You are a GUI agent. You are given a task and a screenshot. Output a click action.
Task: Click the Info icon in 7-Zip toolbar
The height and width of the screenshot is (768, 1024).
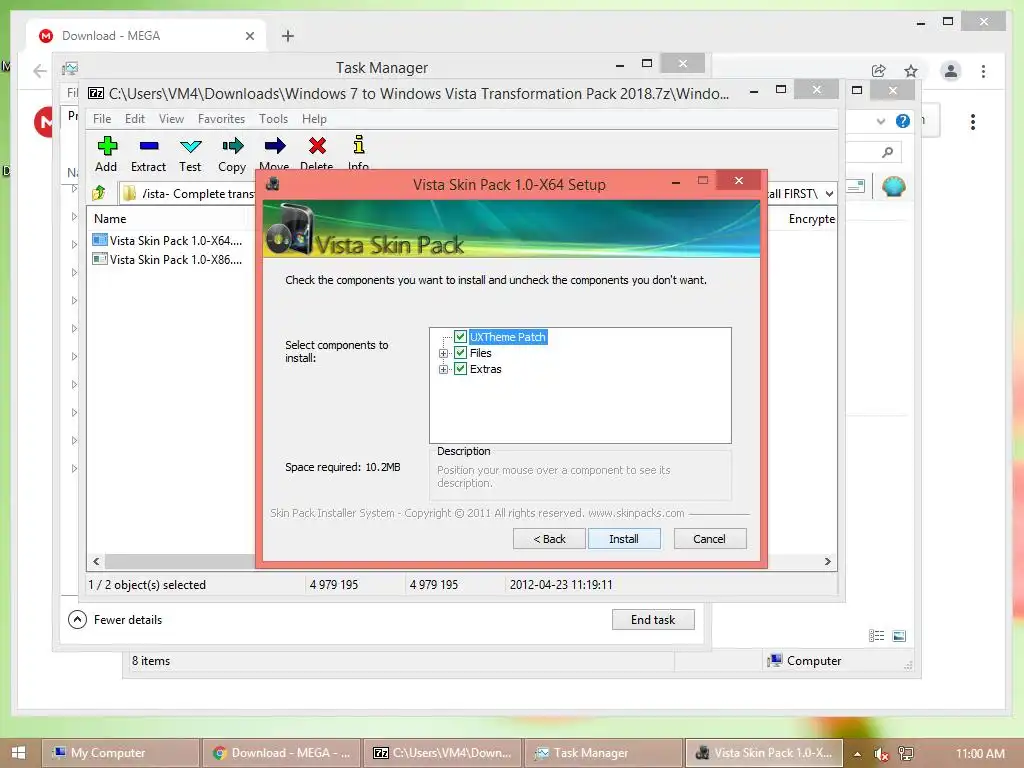tap(359, 144)
